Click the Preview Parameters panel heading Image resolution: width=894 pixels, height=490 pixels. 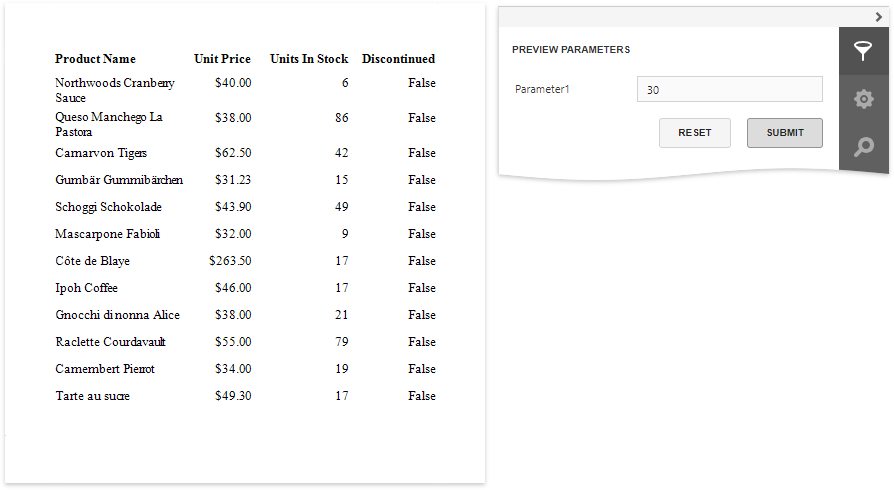pyautogui.click(x=571, y=49)
